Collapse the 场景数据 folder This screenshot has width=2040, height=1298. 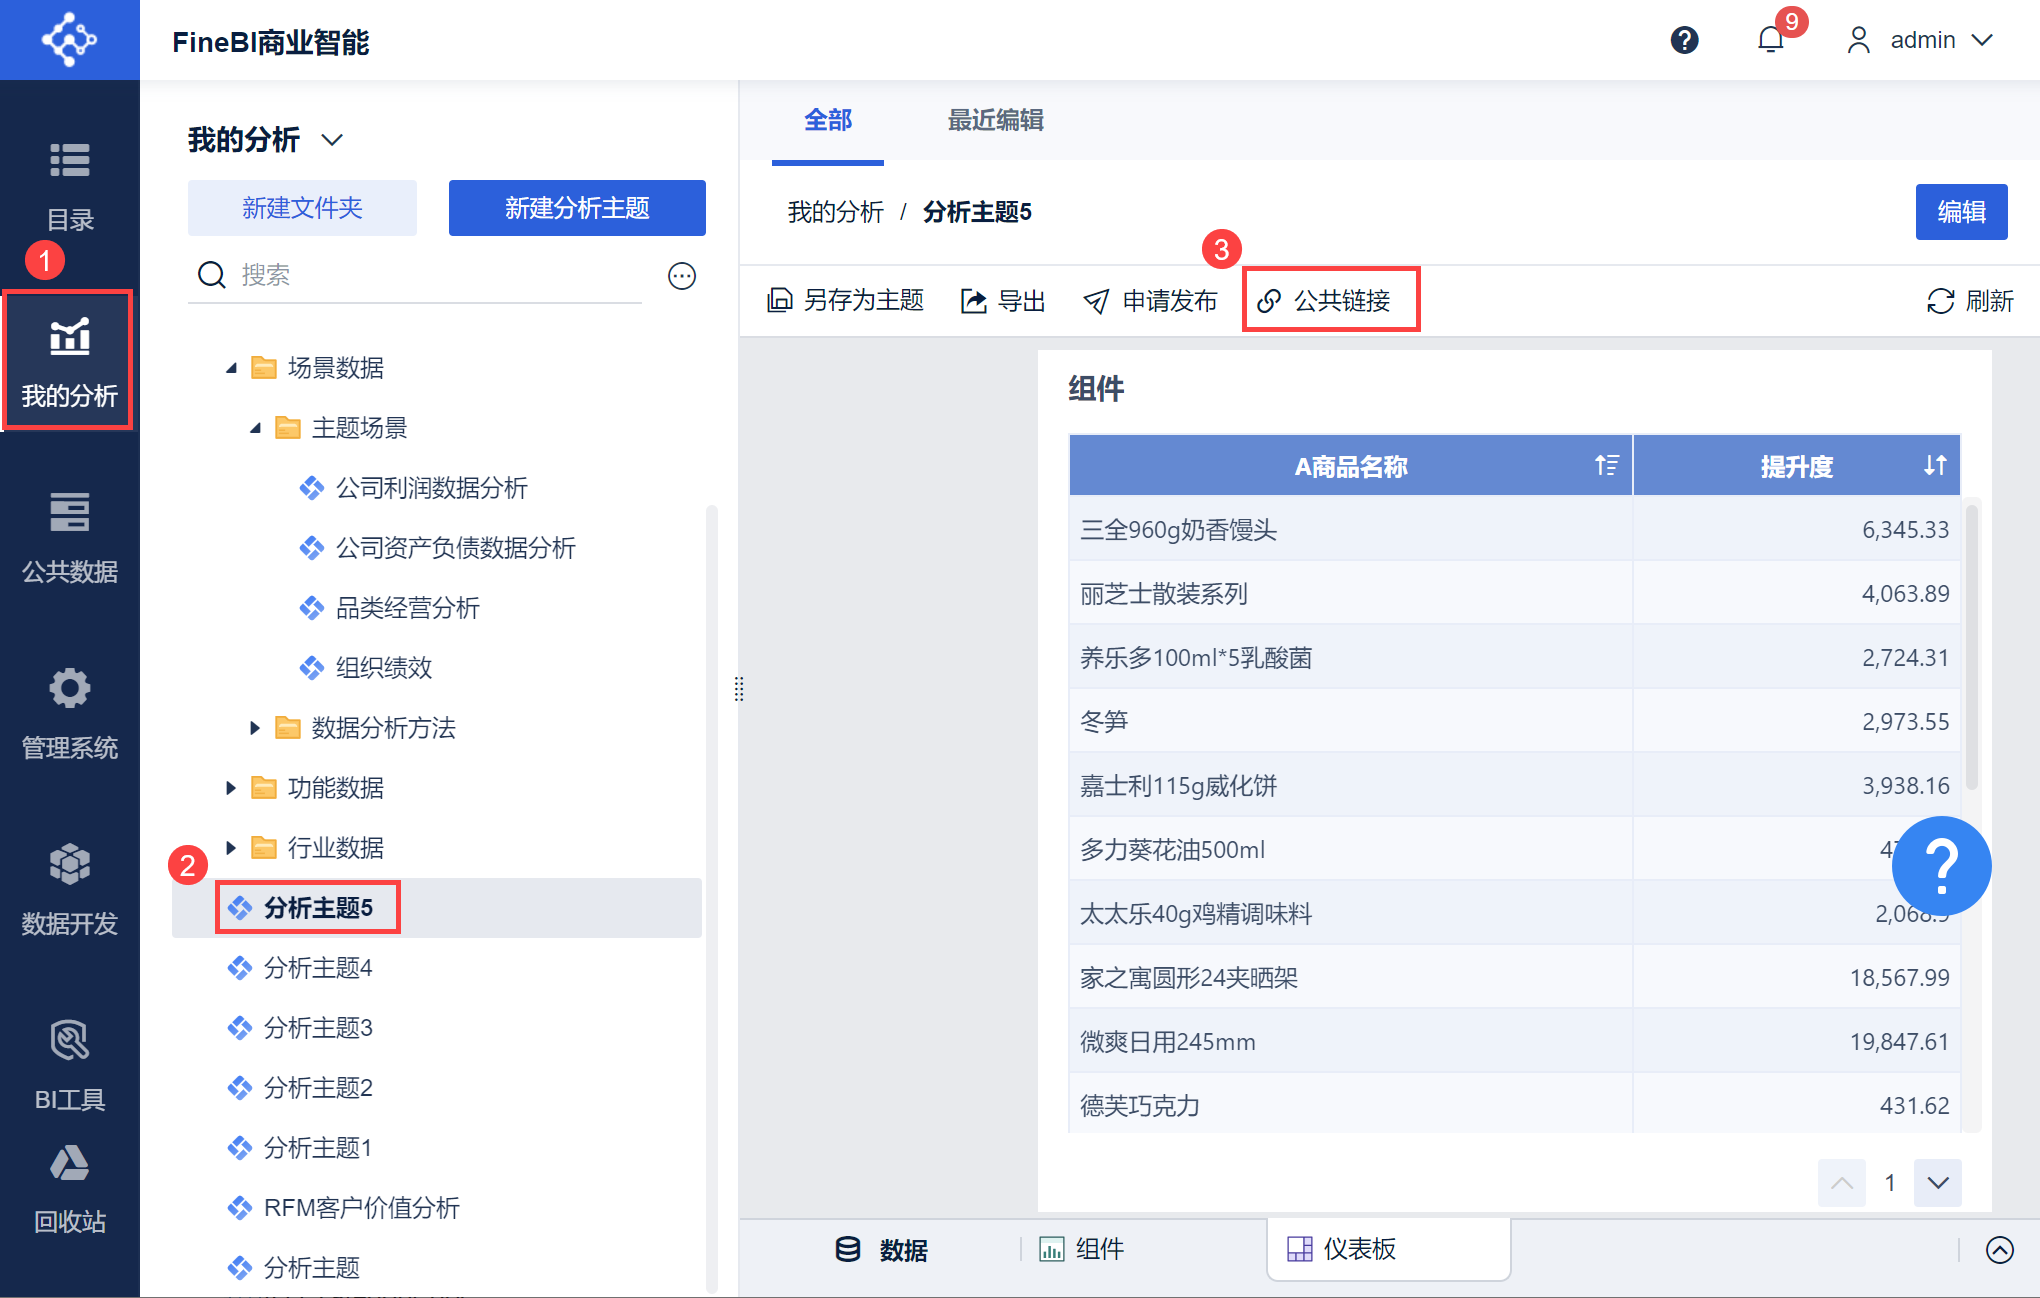(232, 368)
